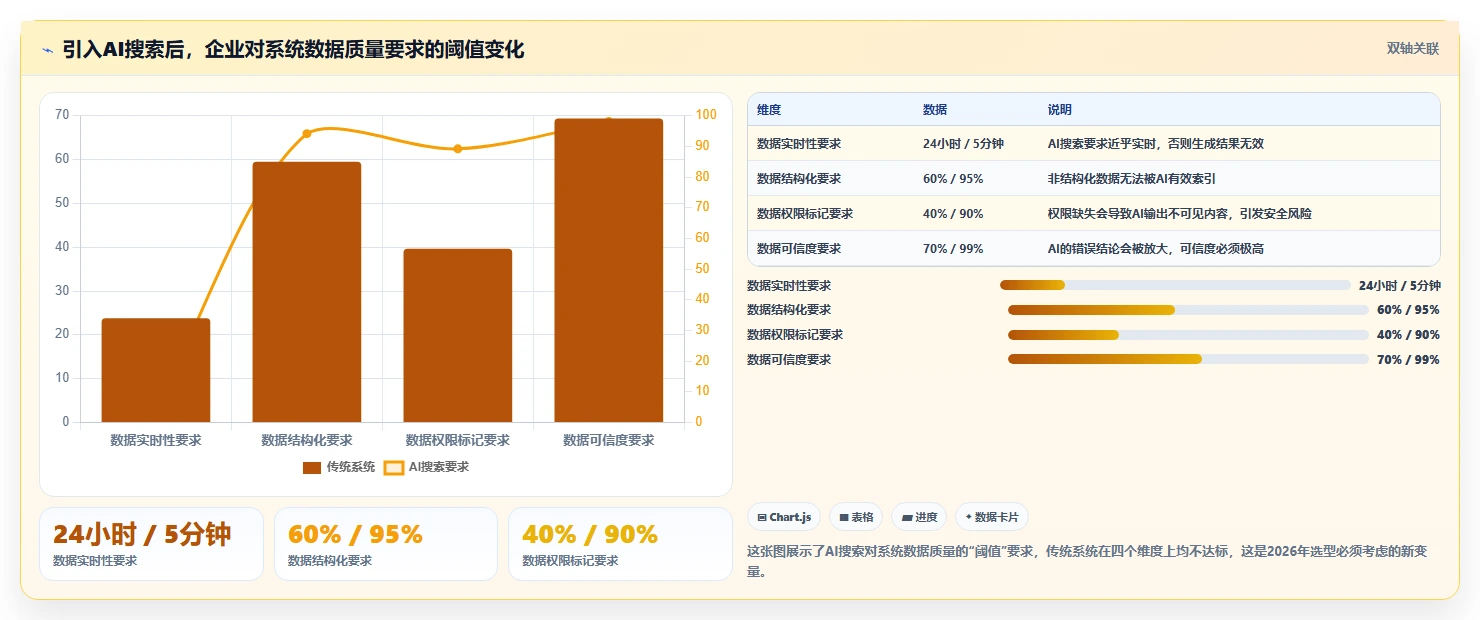The width and height of the screenshot is (1480, 620).
Task: Click the 数据权限标记要求 progress bar
Action: point(1188,335)
